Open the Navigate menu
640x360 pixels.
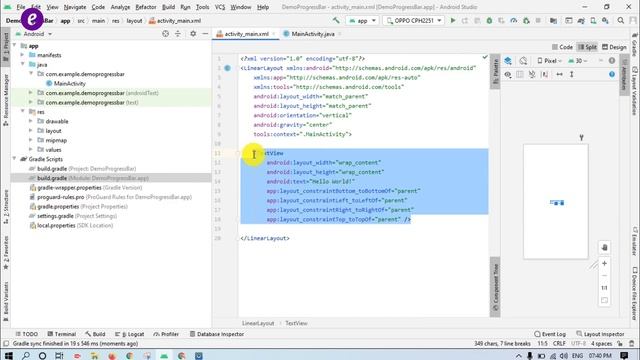pyautogui.click(x=75, y=7)
